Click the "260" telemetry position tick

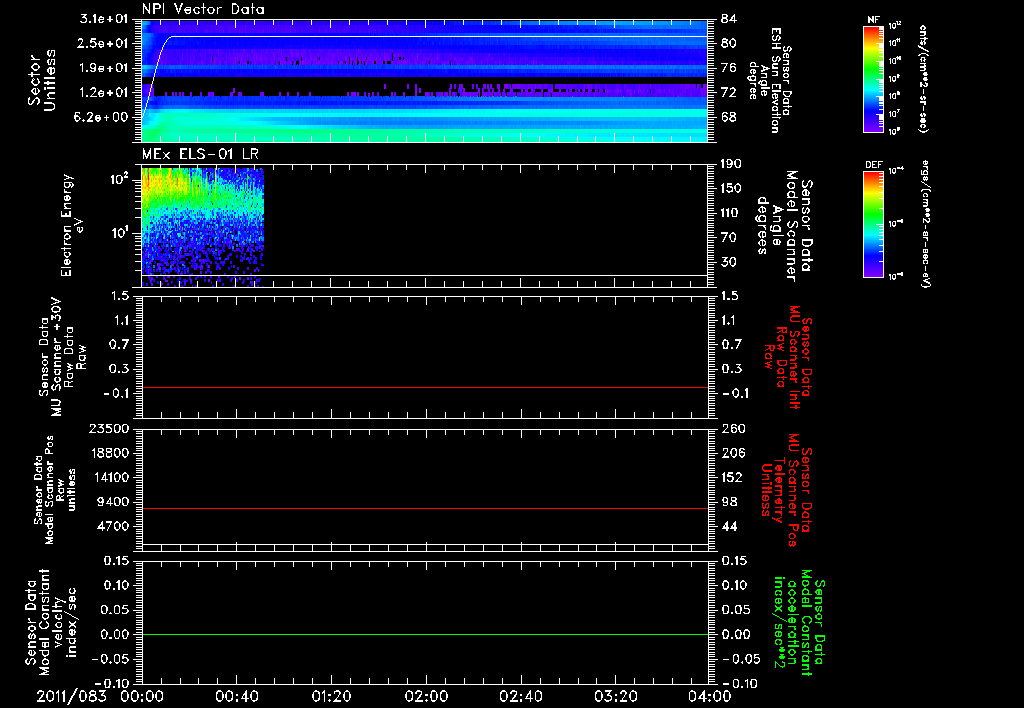tap(732, 428)
